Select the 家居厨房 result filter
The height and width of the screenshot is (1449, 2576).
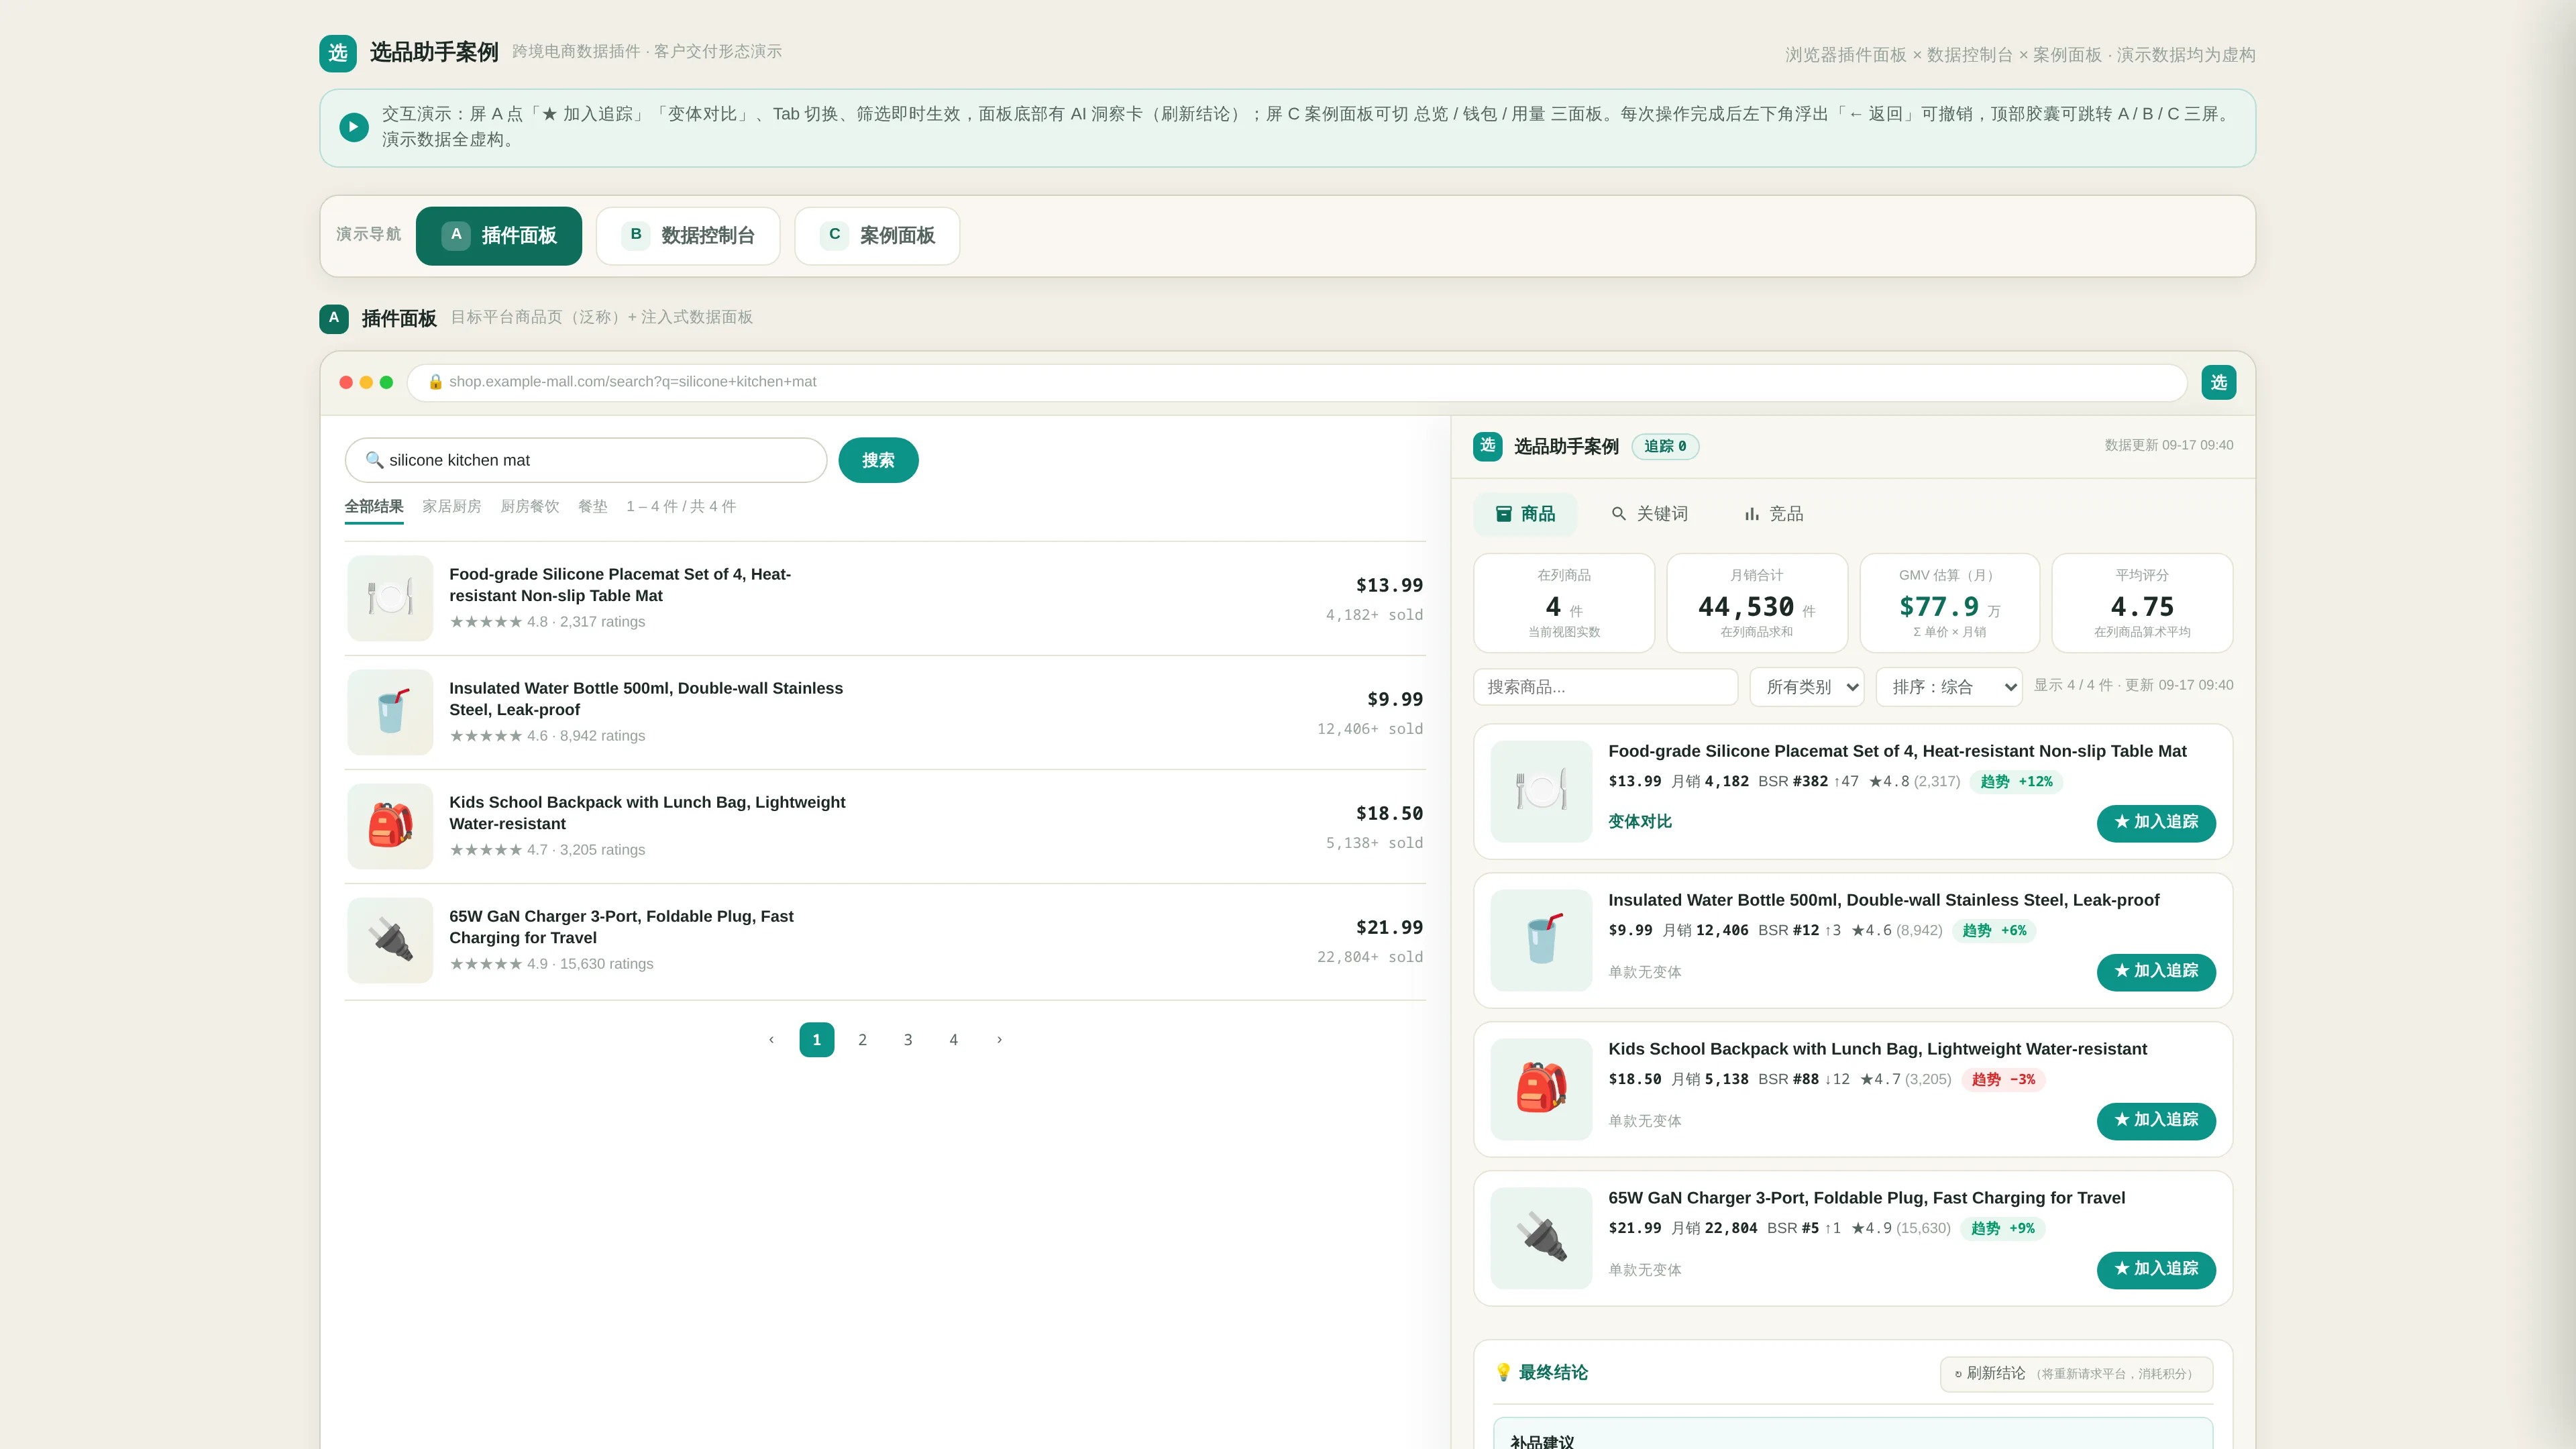(x=452, y=506)
